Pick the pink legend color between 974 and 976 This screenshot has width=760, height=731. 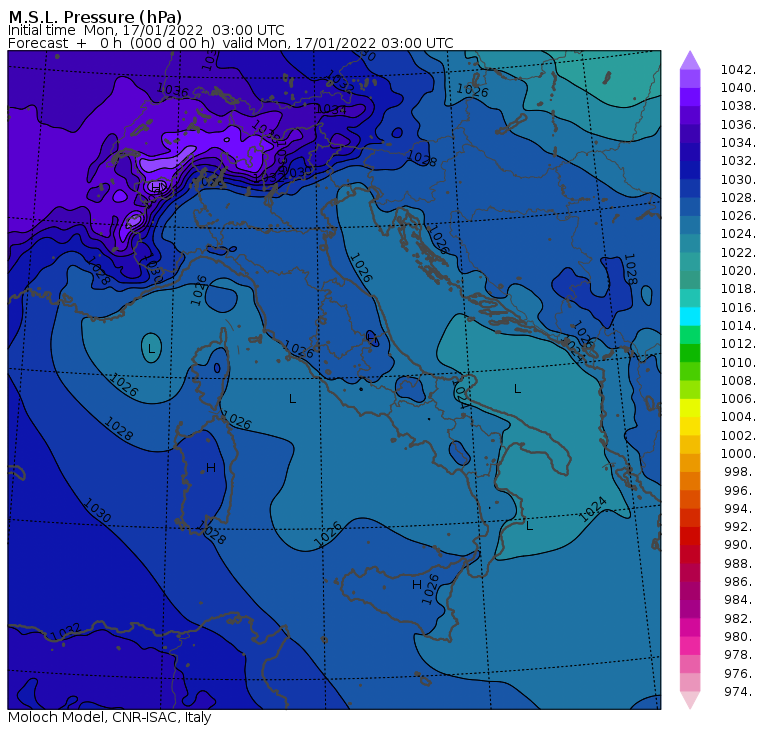[690, 682]
